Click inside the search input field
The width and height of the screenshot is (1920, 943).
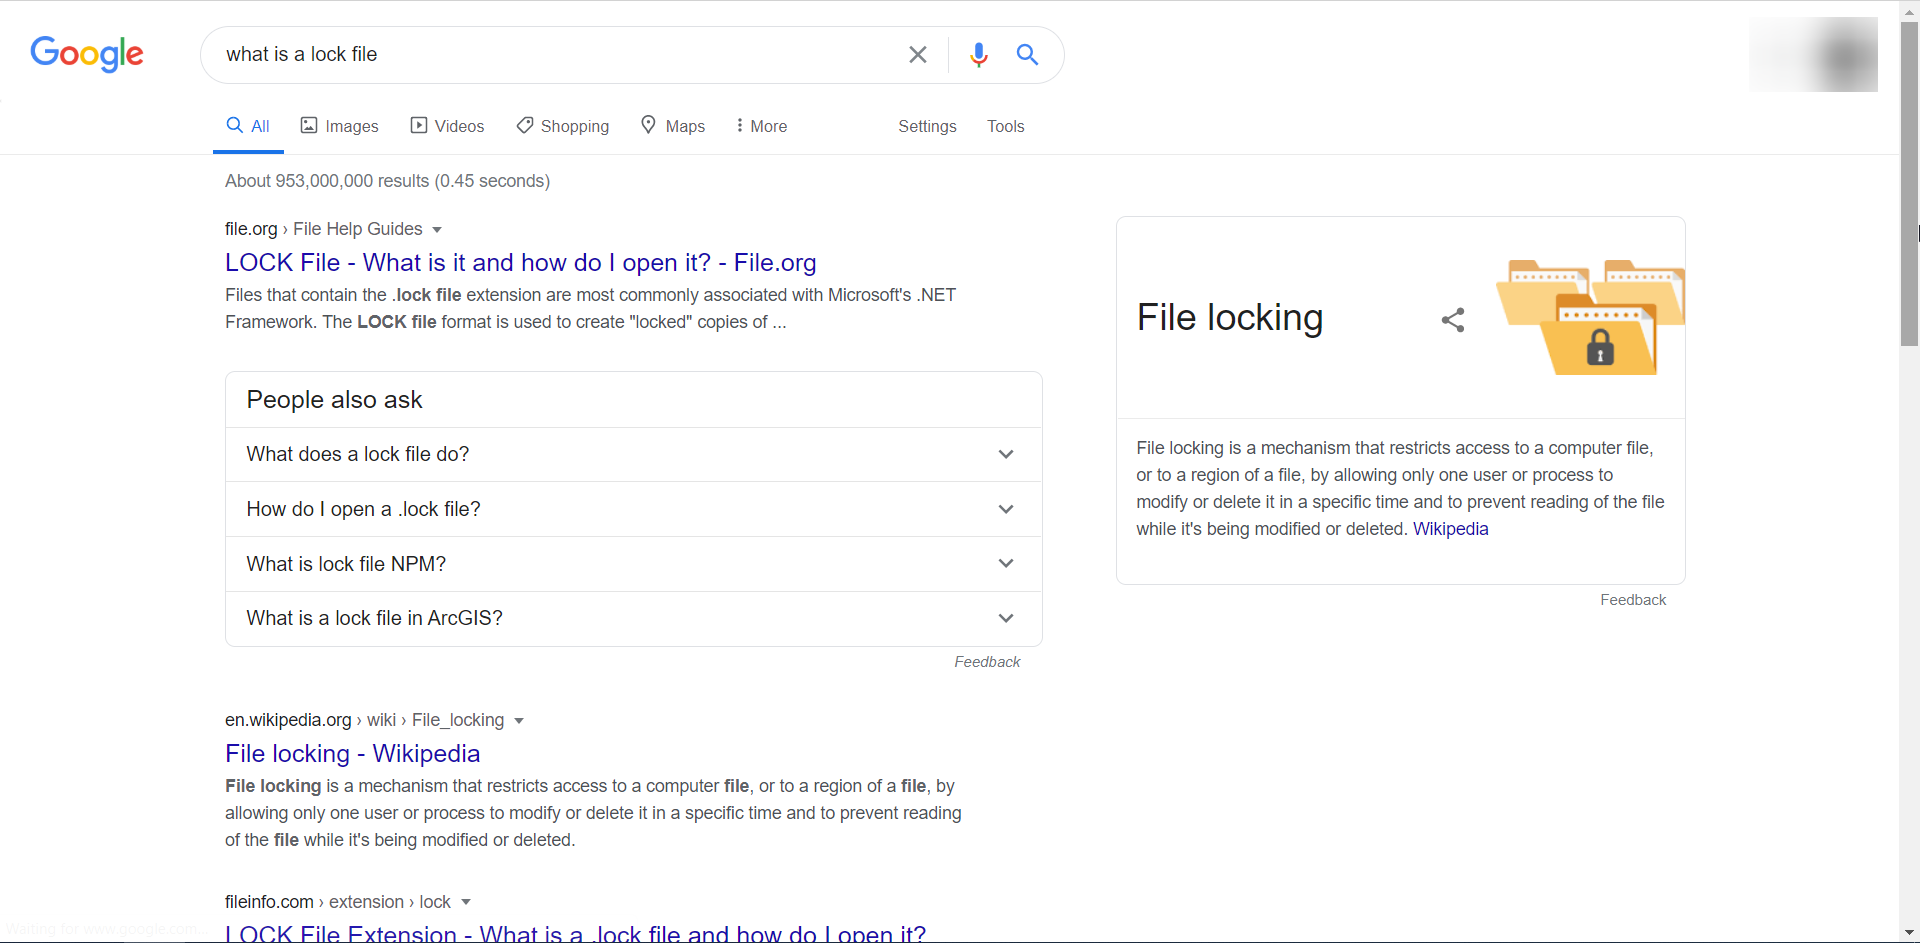[x=550, y=55]
